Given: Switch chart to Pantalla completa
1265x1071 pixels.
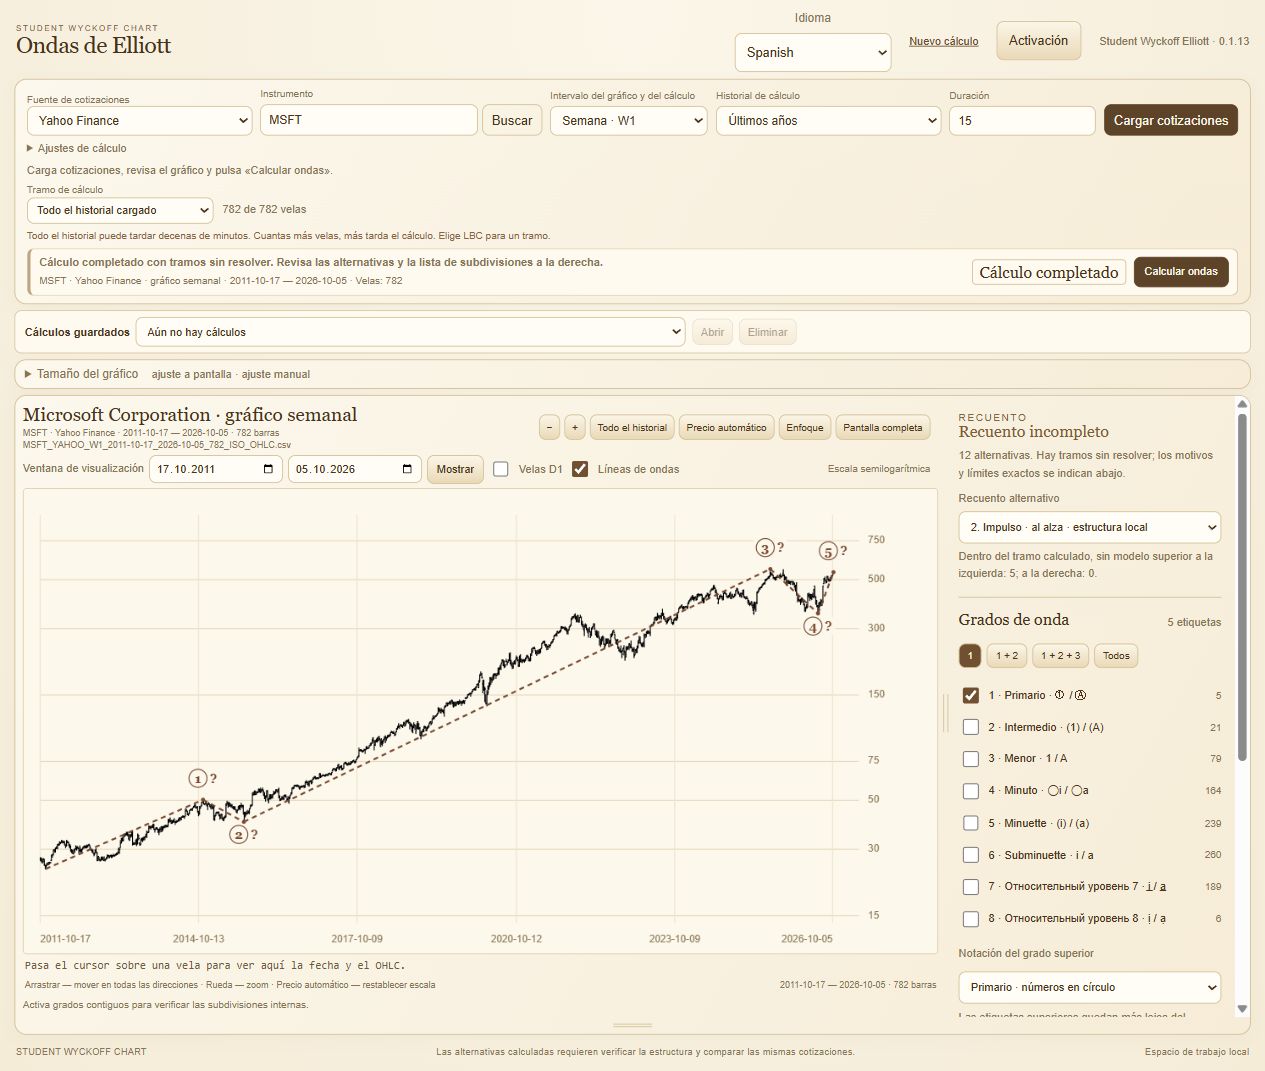Looking at the screenshot, I should pyautogui.click(x=883, y=428).
